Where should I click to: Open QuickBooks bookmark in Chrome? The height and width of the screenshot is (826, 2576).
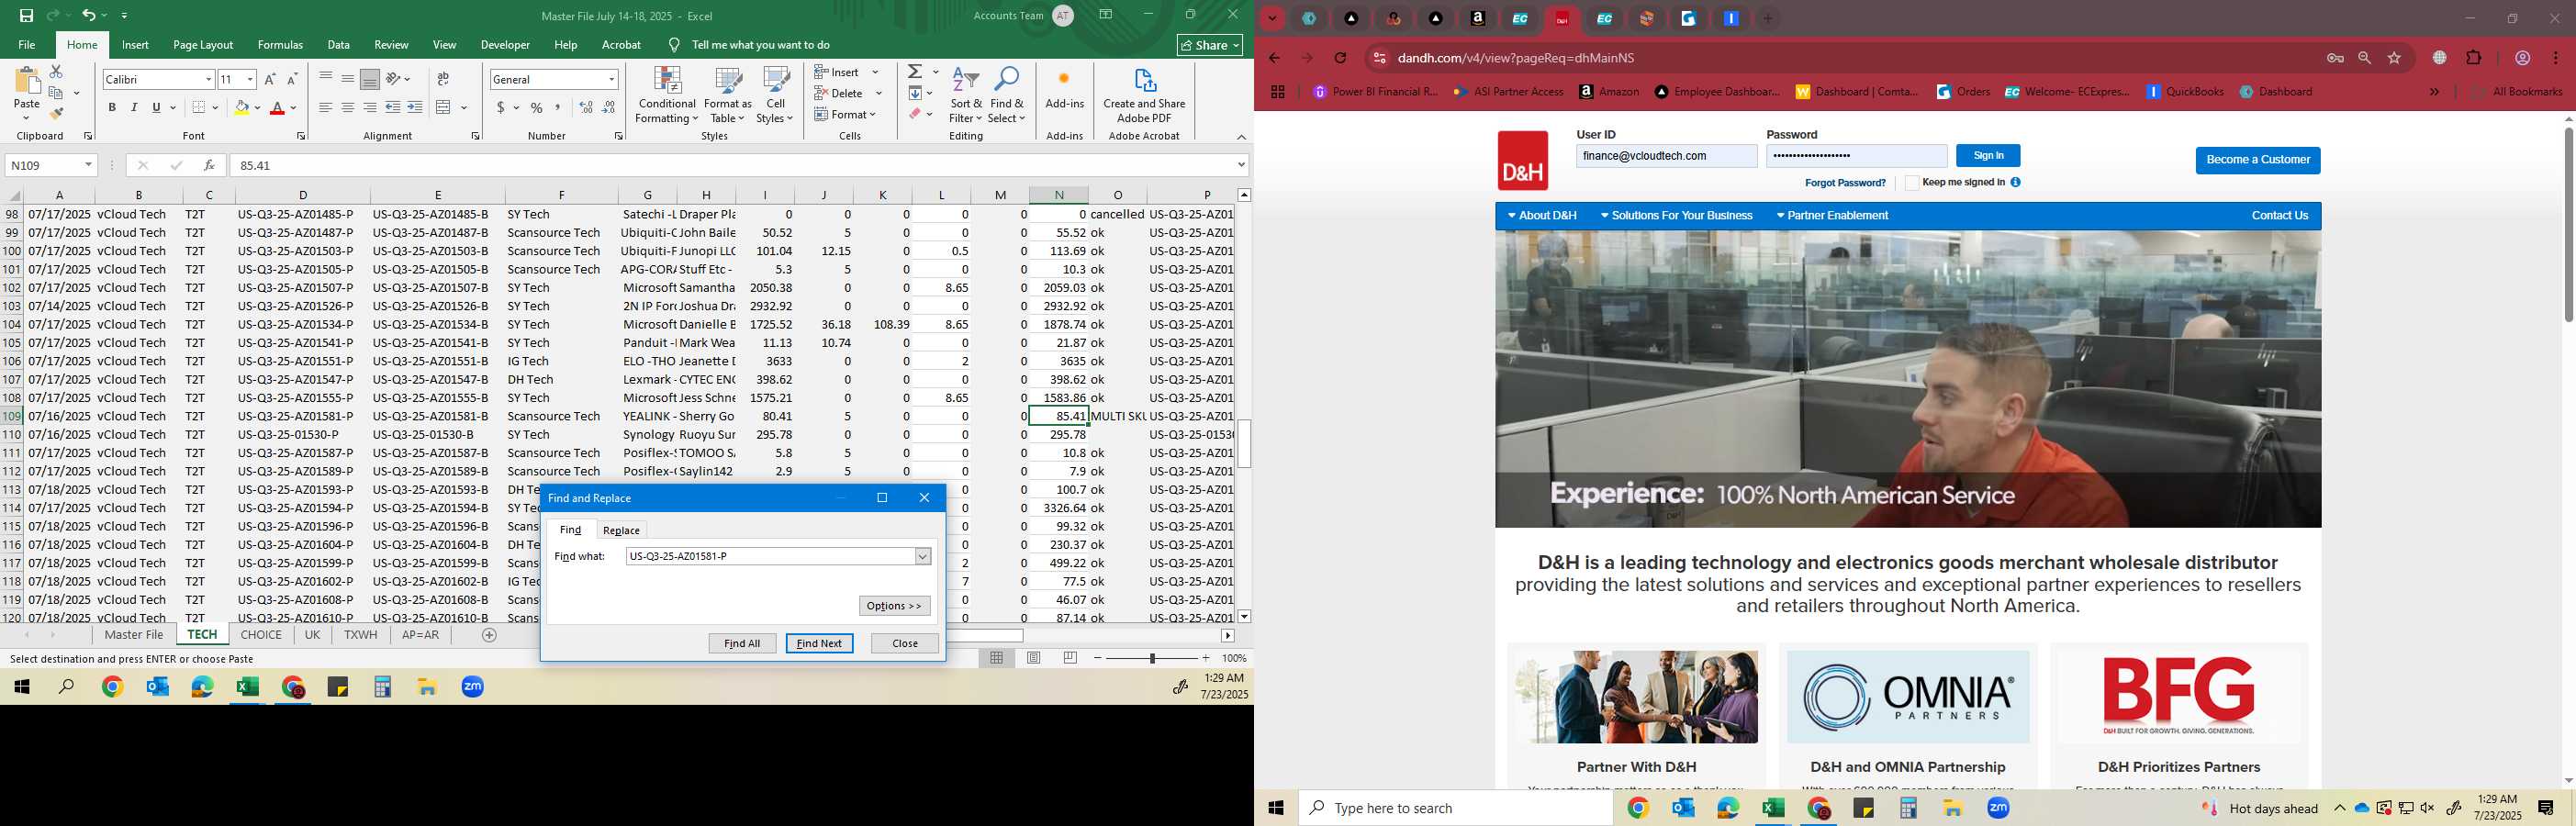(x=2185, y=92)
